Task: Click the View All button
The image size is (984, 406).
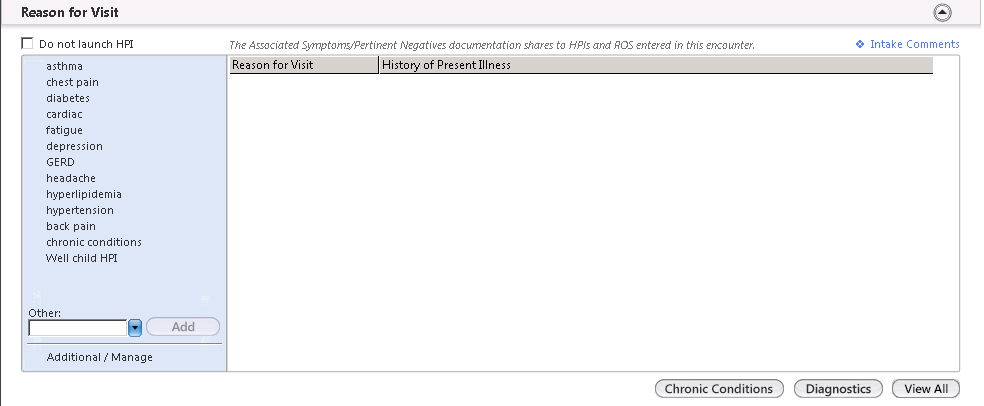Action: [926, 389]
